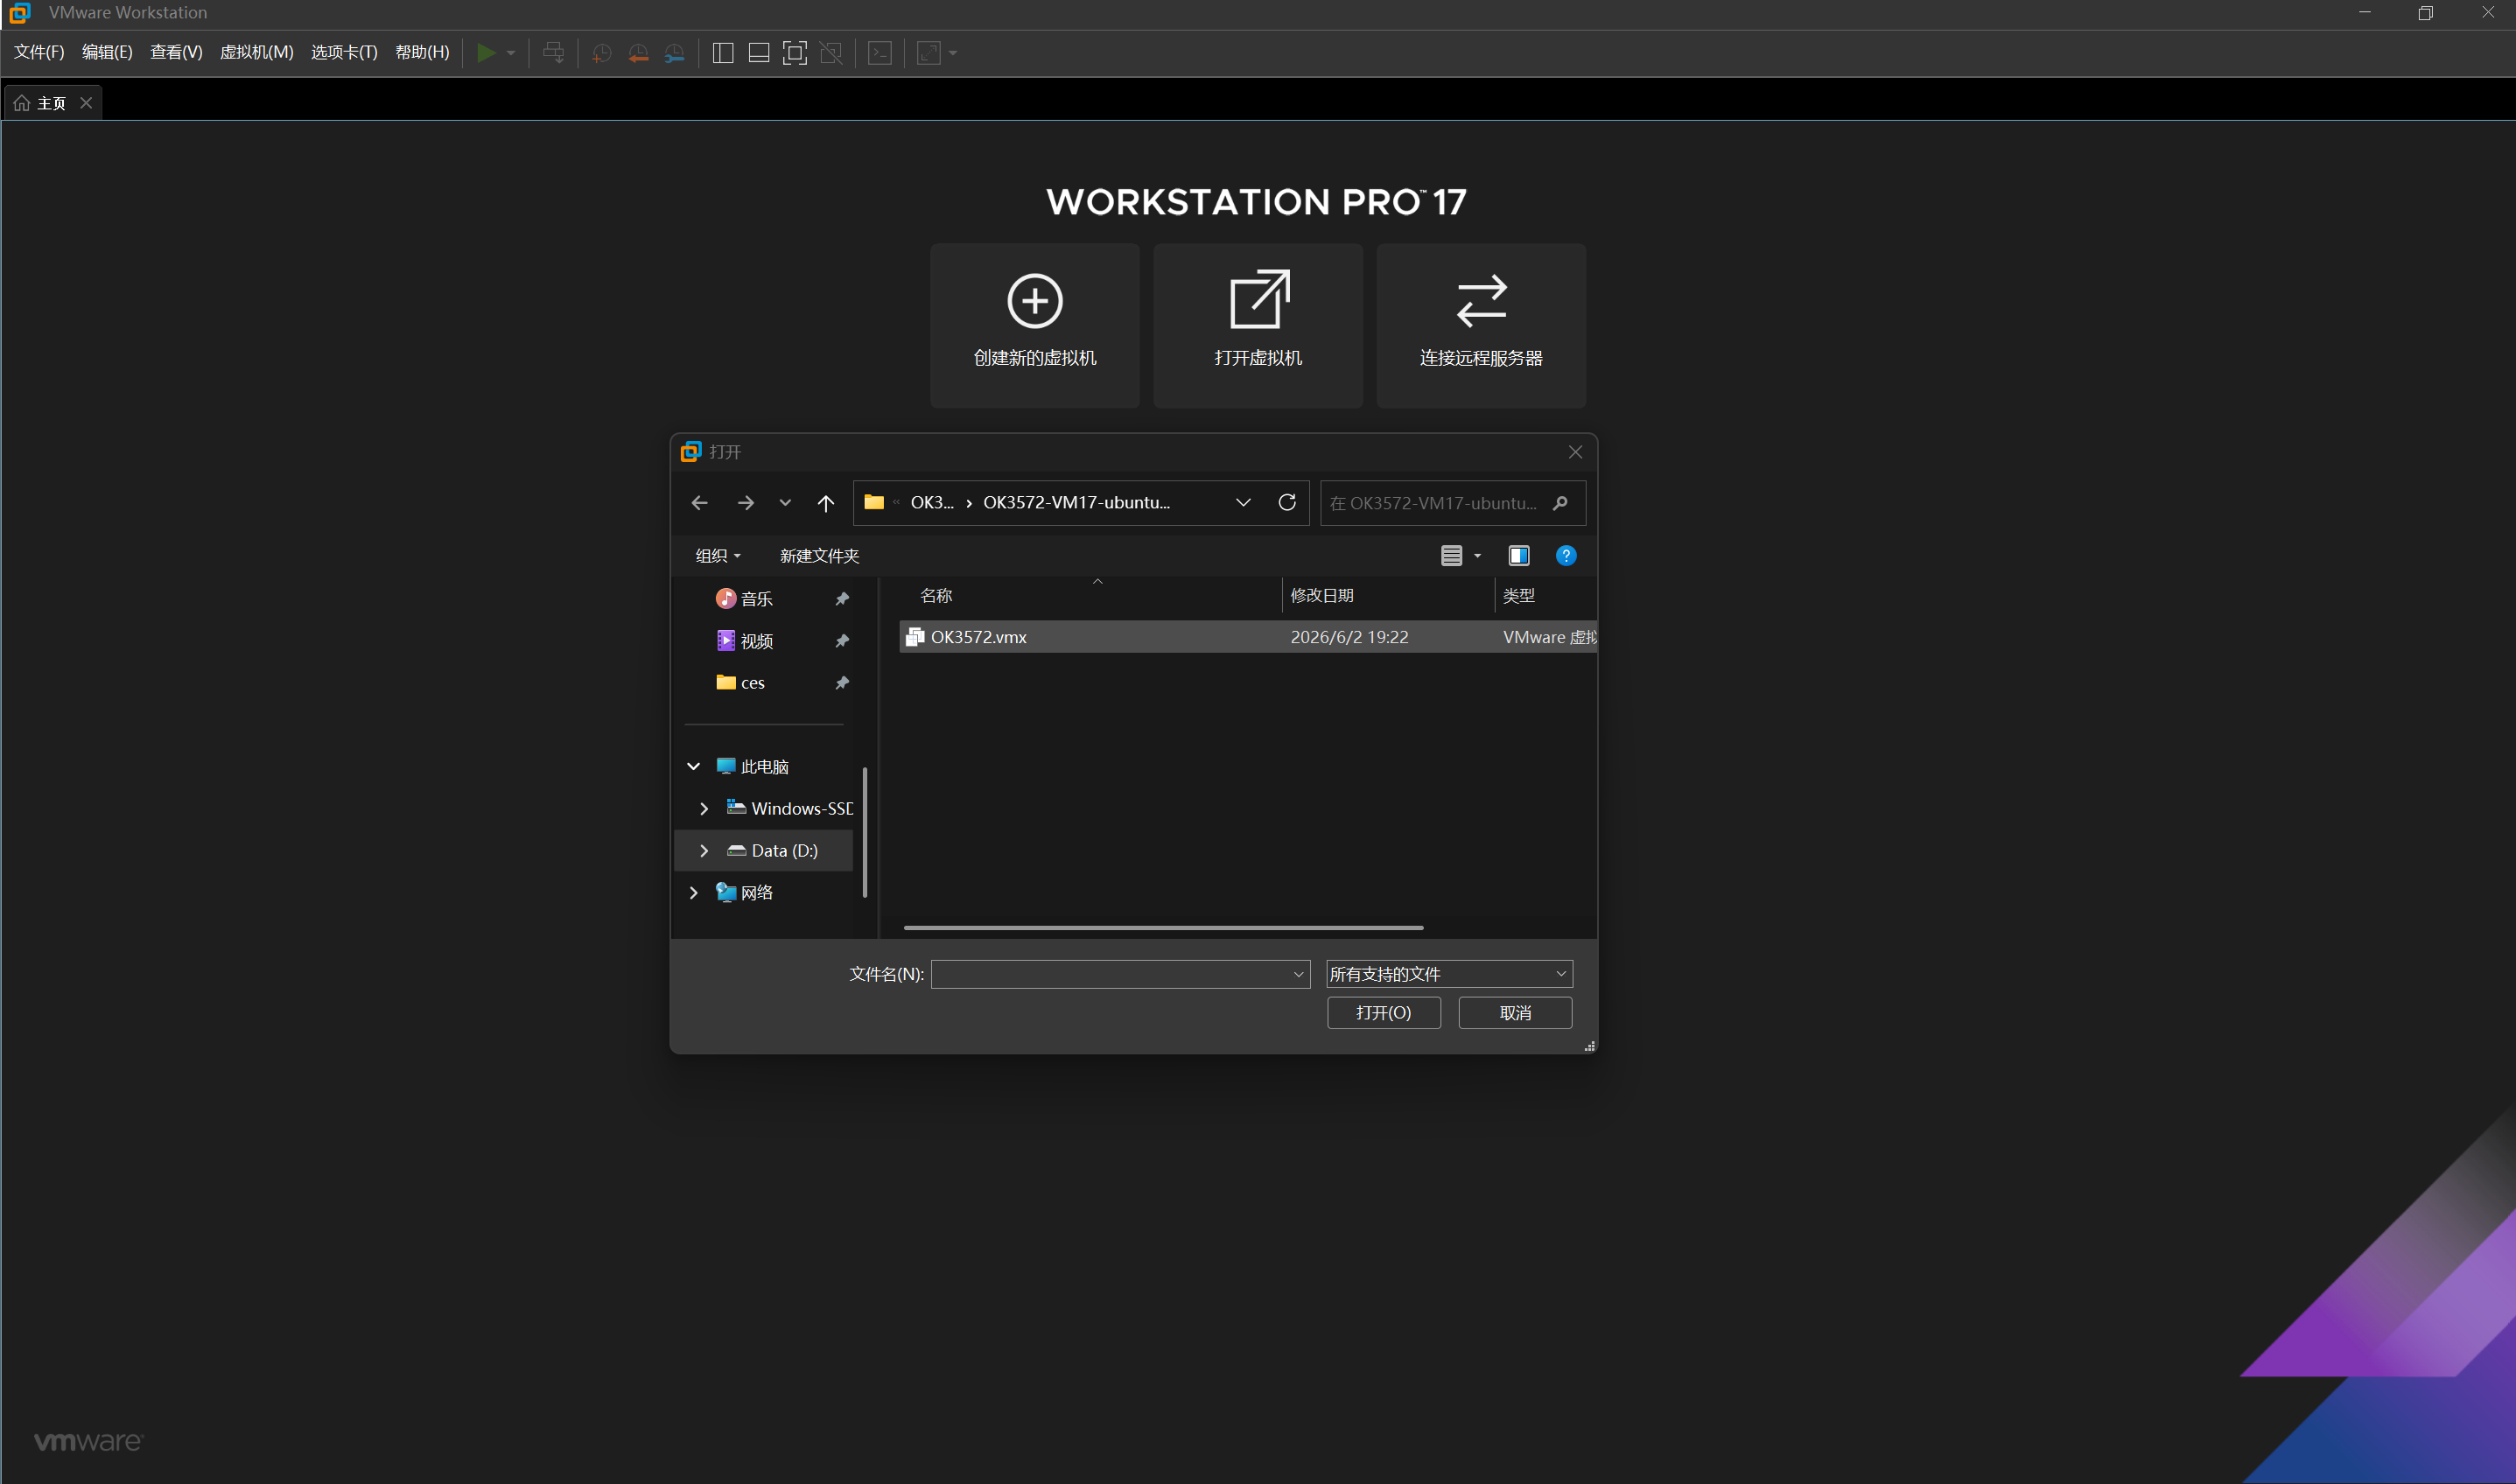The image size is (2516, 1484).
Task: Select the 主页 home tab
Action: tap(52, 103)
